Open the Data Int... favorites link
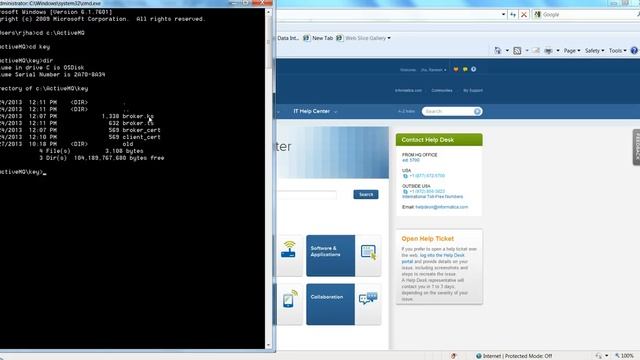This screenshot has width=640, height=360. [x=288, y=38]
